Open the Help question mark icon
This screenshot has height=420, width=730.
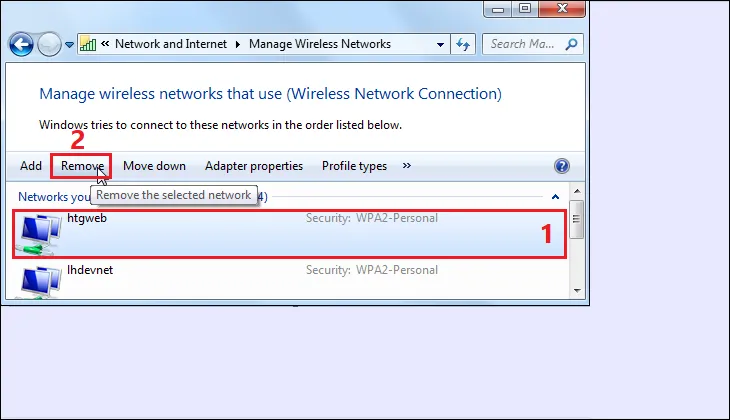(562, 166)
